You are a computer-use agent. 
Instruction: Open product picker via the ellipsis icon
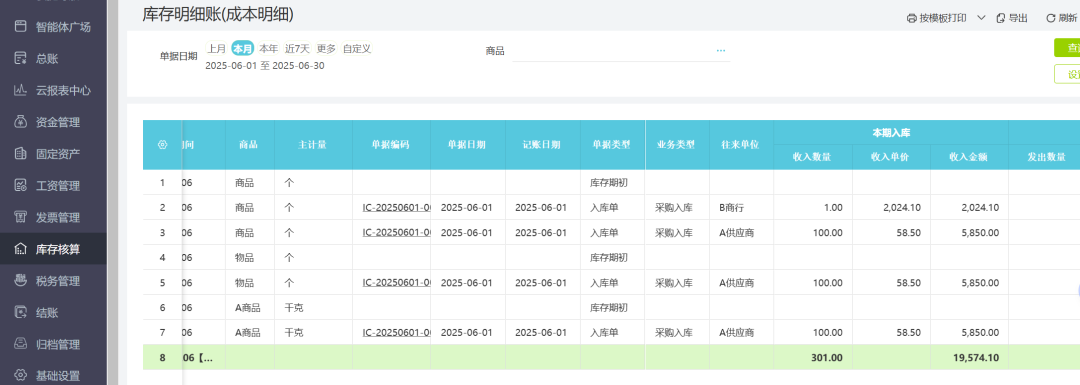click(721, 51)
